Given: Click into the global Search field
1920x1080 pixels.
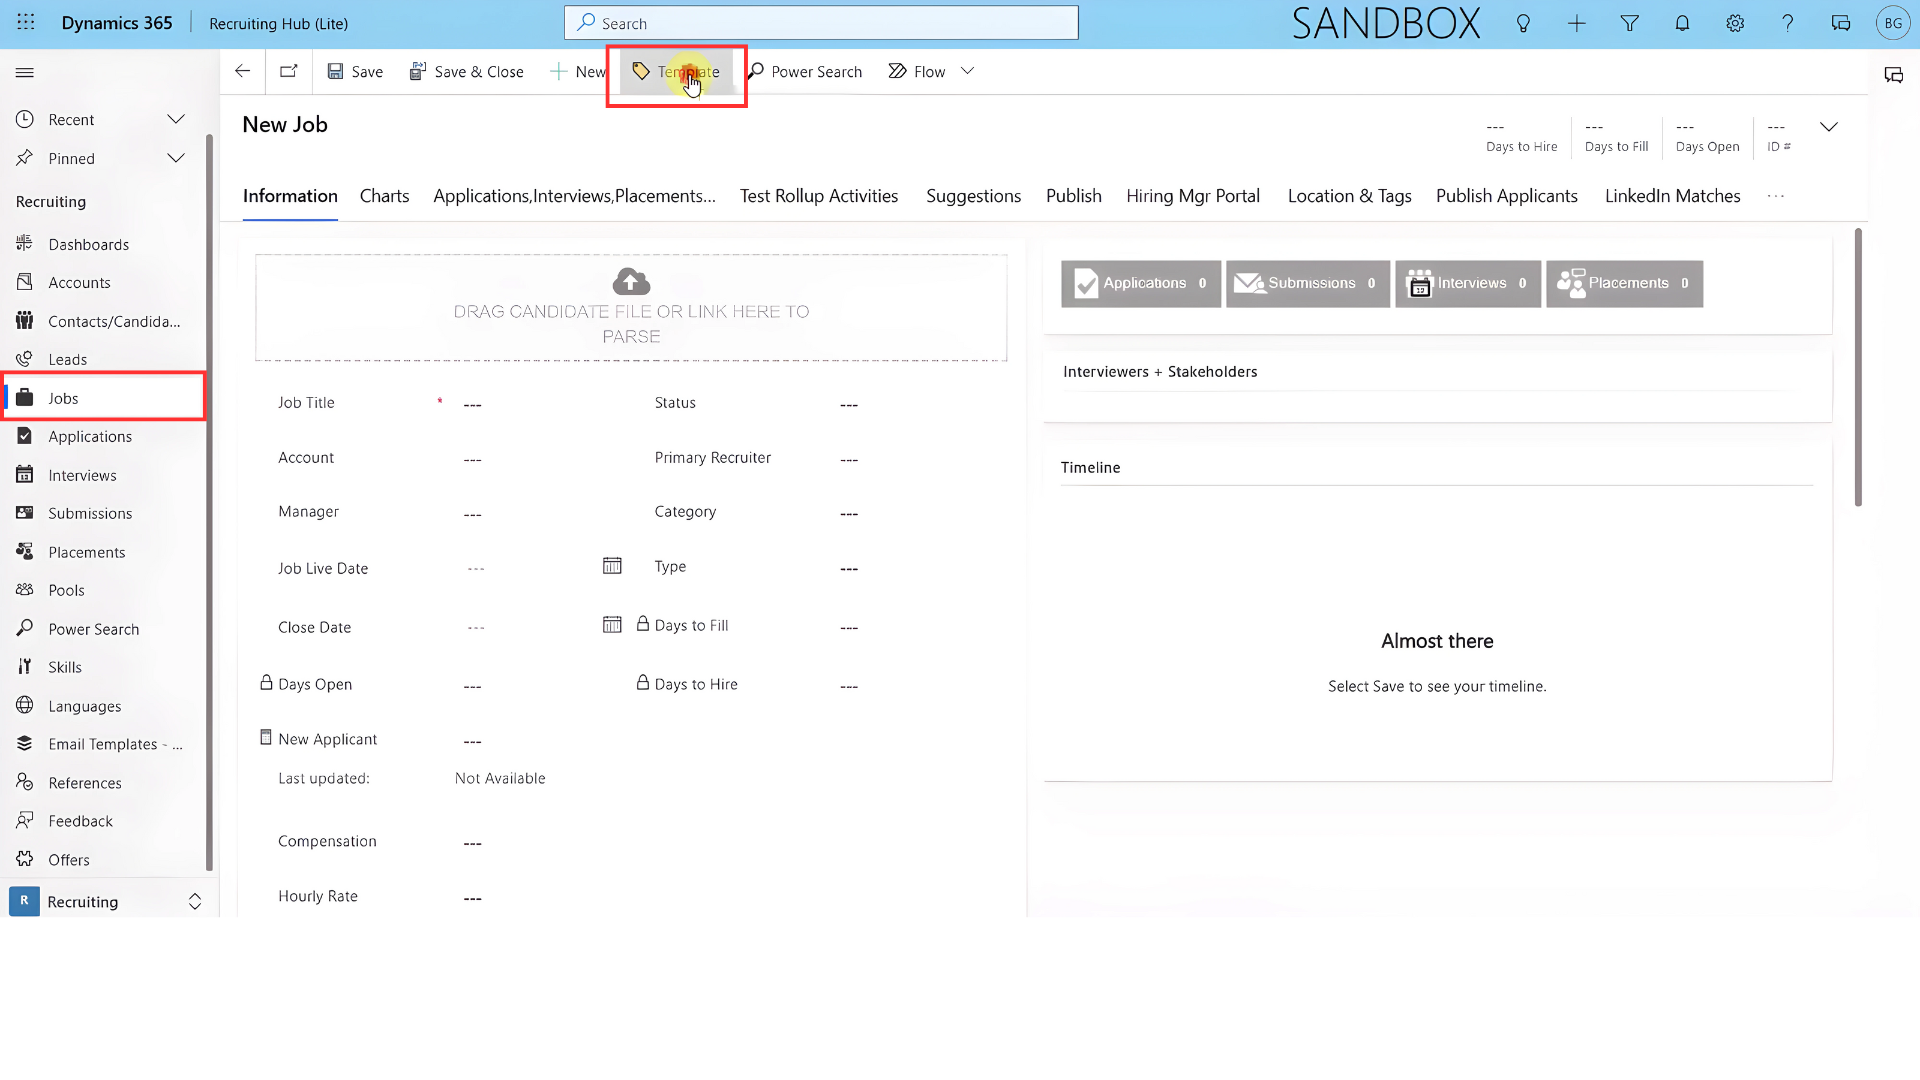Looking at the screenshot, I should [x=821, y=23].
